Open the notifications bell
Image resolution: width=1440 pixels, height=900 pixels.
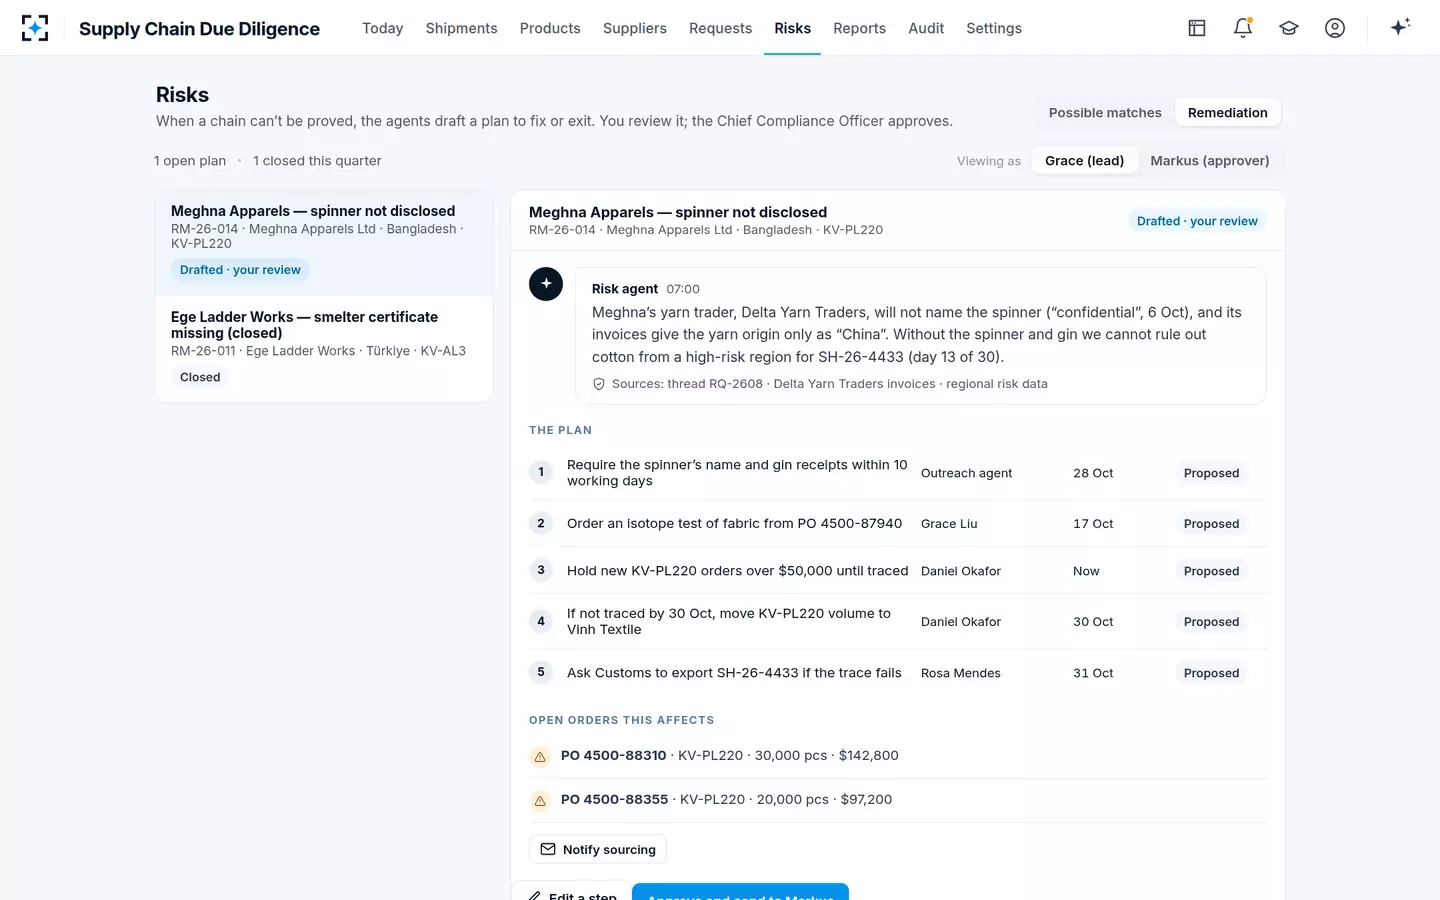(1243, 28)
